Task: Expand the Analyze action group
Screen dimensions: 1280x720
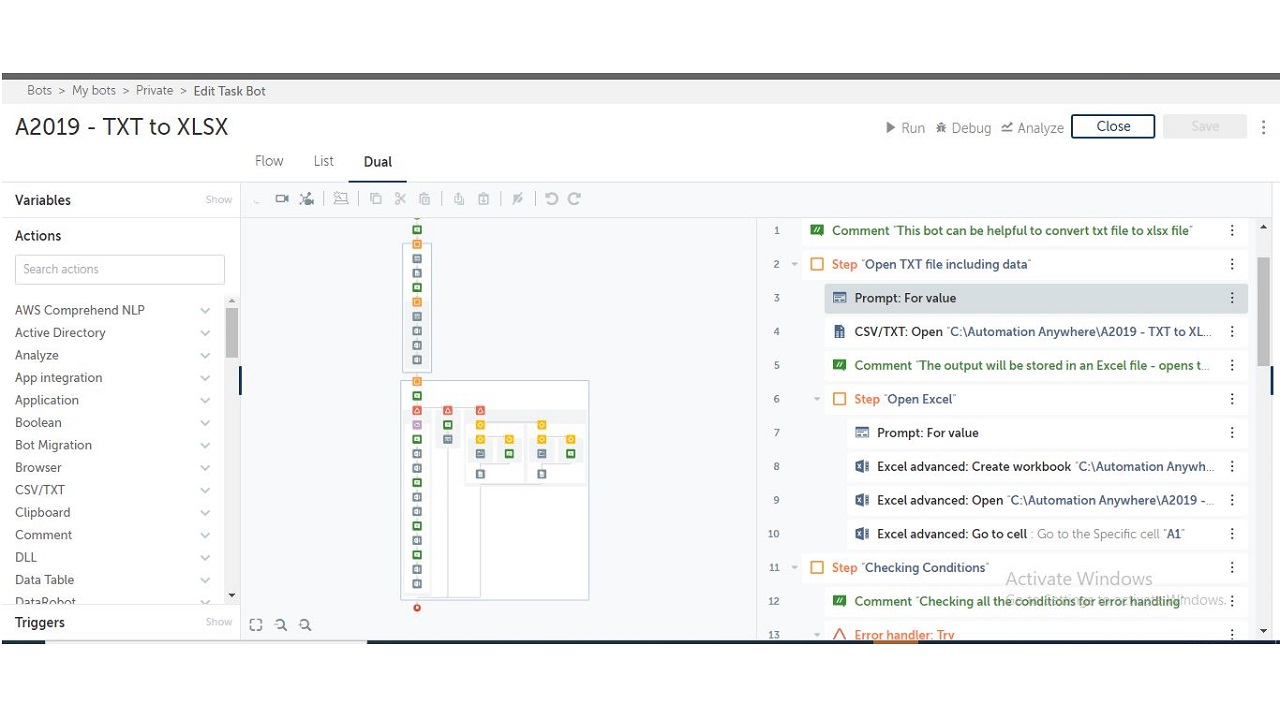Action: (205, 356)
